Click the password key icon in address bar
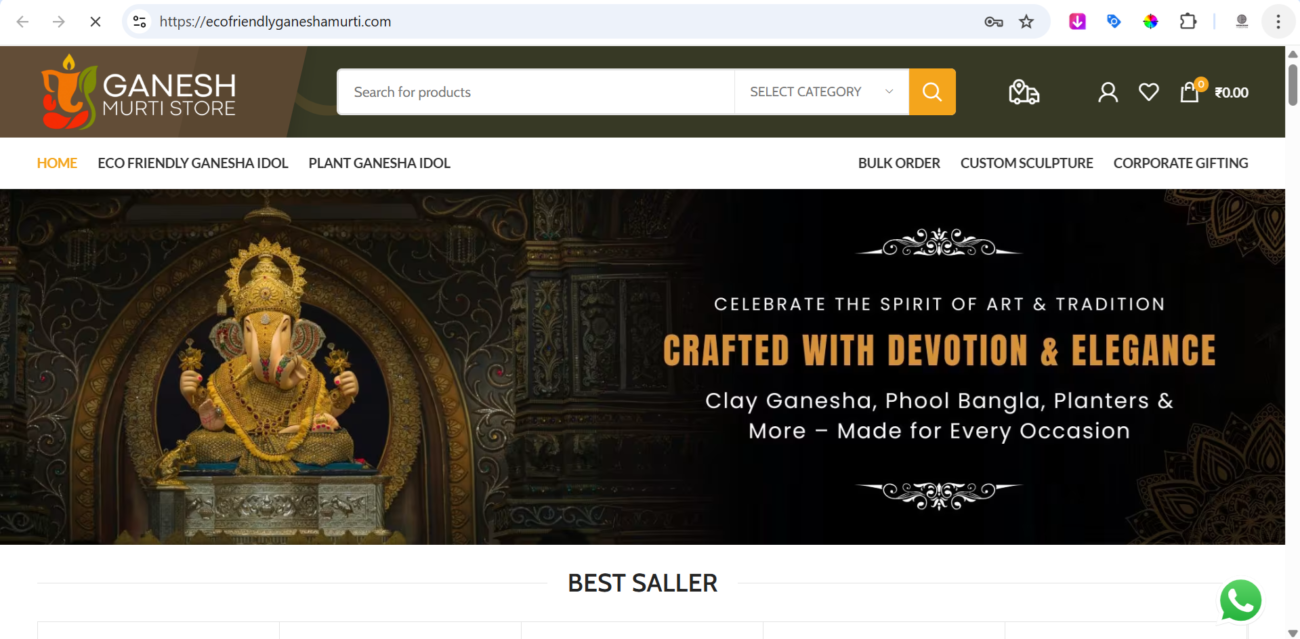Image resolution: width=1300 pixels, height=639 pixels. [993, 21]
